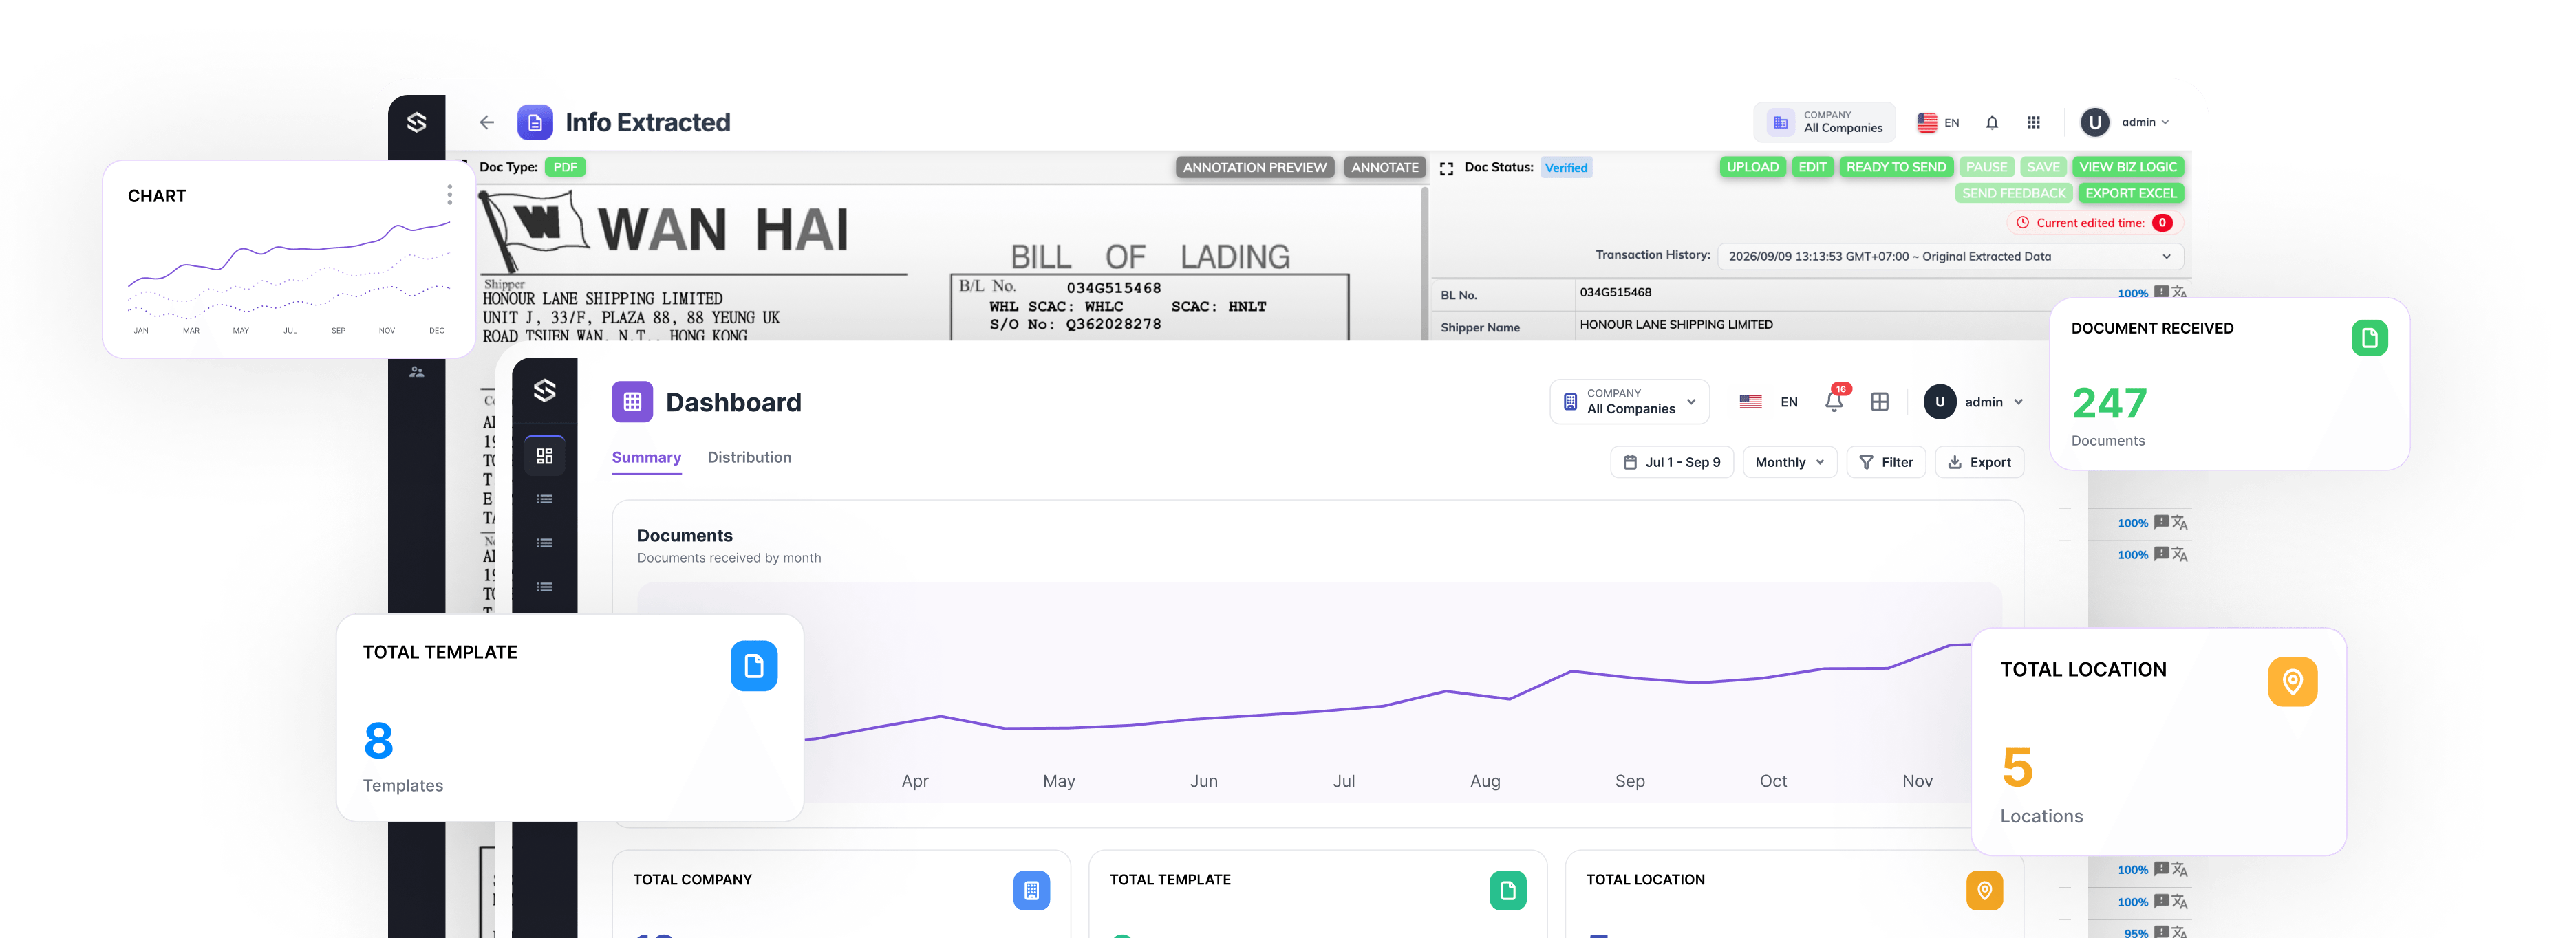The width and height of the screenshot is (2576, 938).
Task: Click the orange pin icon on the large Total Location card
Action: pyautogui.click(x=2292, y=682)
